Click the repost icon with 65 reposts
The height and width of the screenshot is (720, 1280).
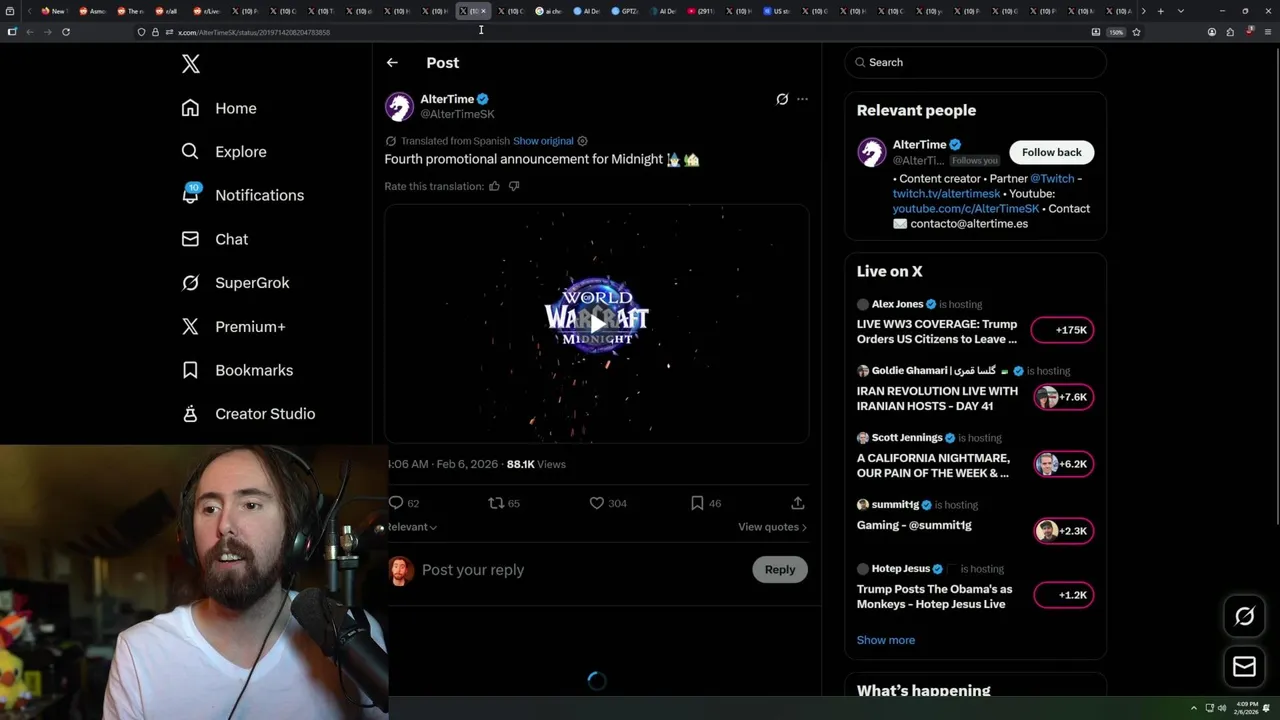click(x=496, y=503)
